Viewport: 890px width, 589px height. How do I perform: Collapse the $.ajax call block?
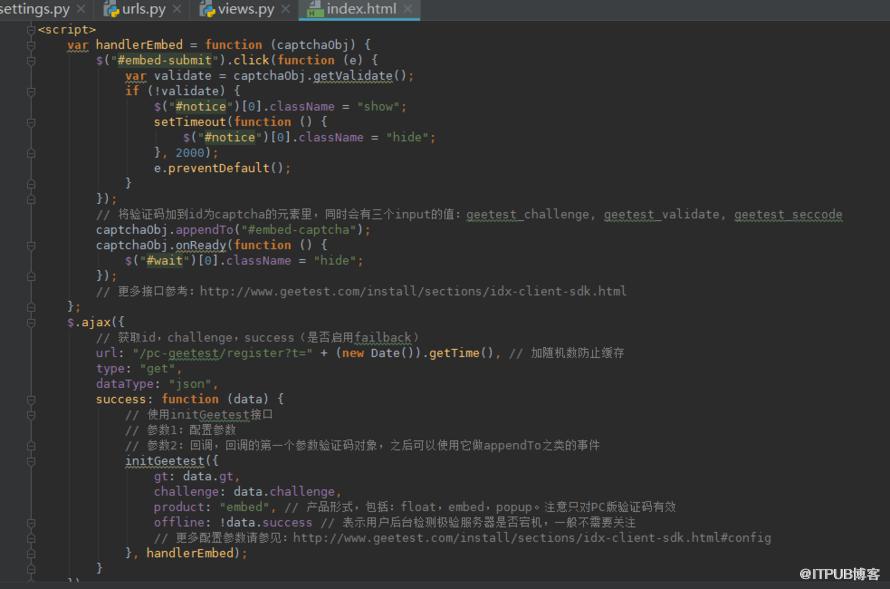click(31, 322)
